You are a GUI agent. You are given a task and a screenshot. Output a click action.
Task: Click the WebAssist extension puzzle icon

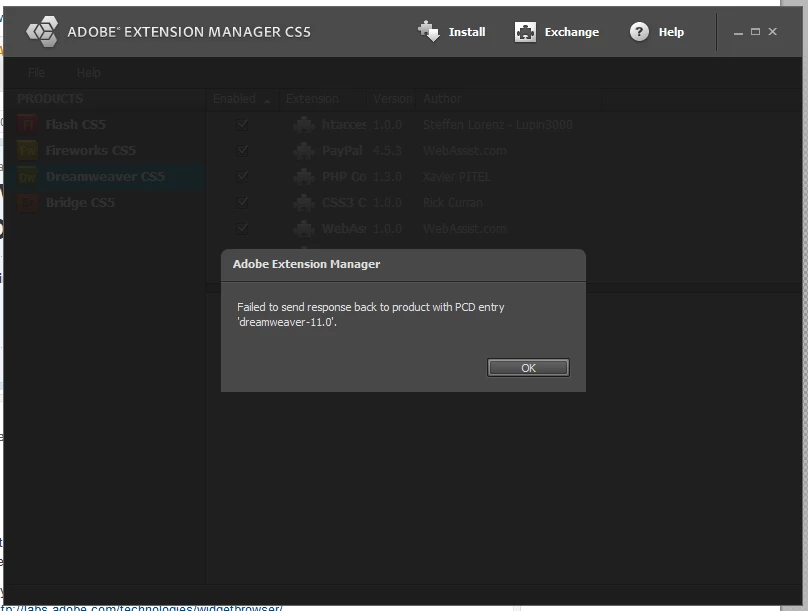coord(304,228)
